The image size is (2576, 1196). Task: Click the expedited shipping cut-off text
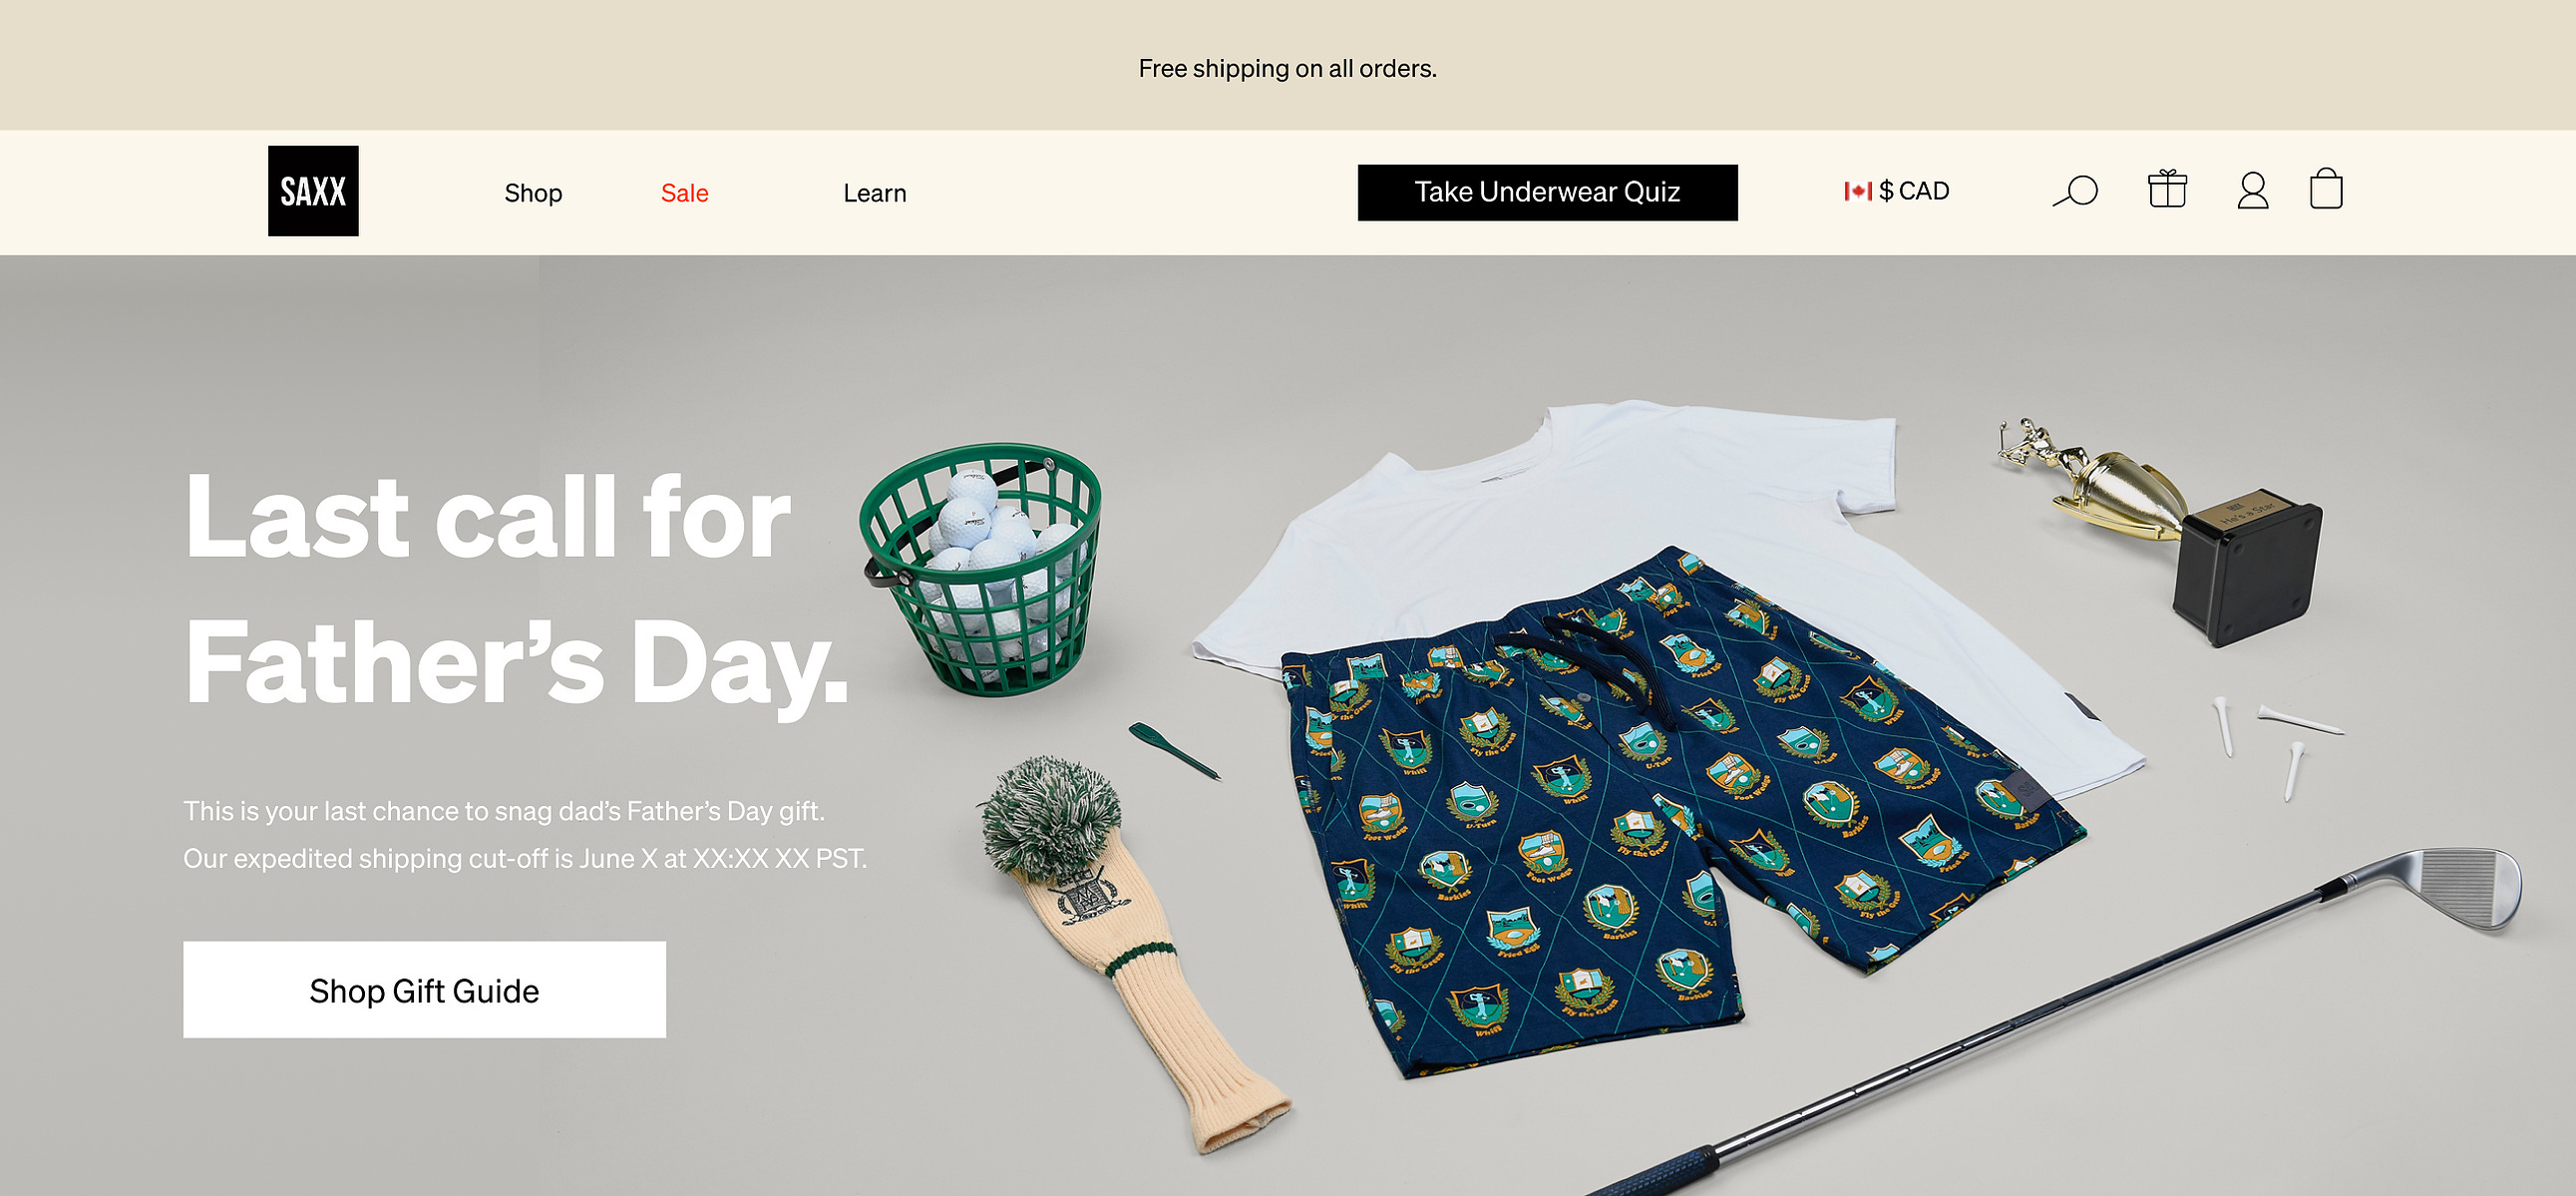coord(525,858)
